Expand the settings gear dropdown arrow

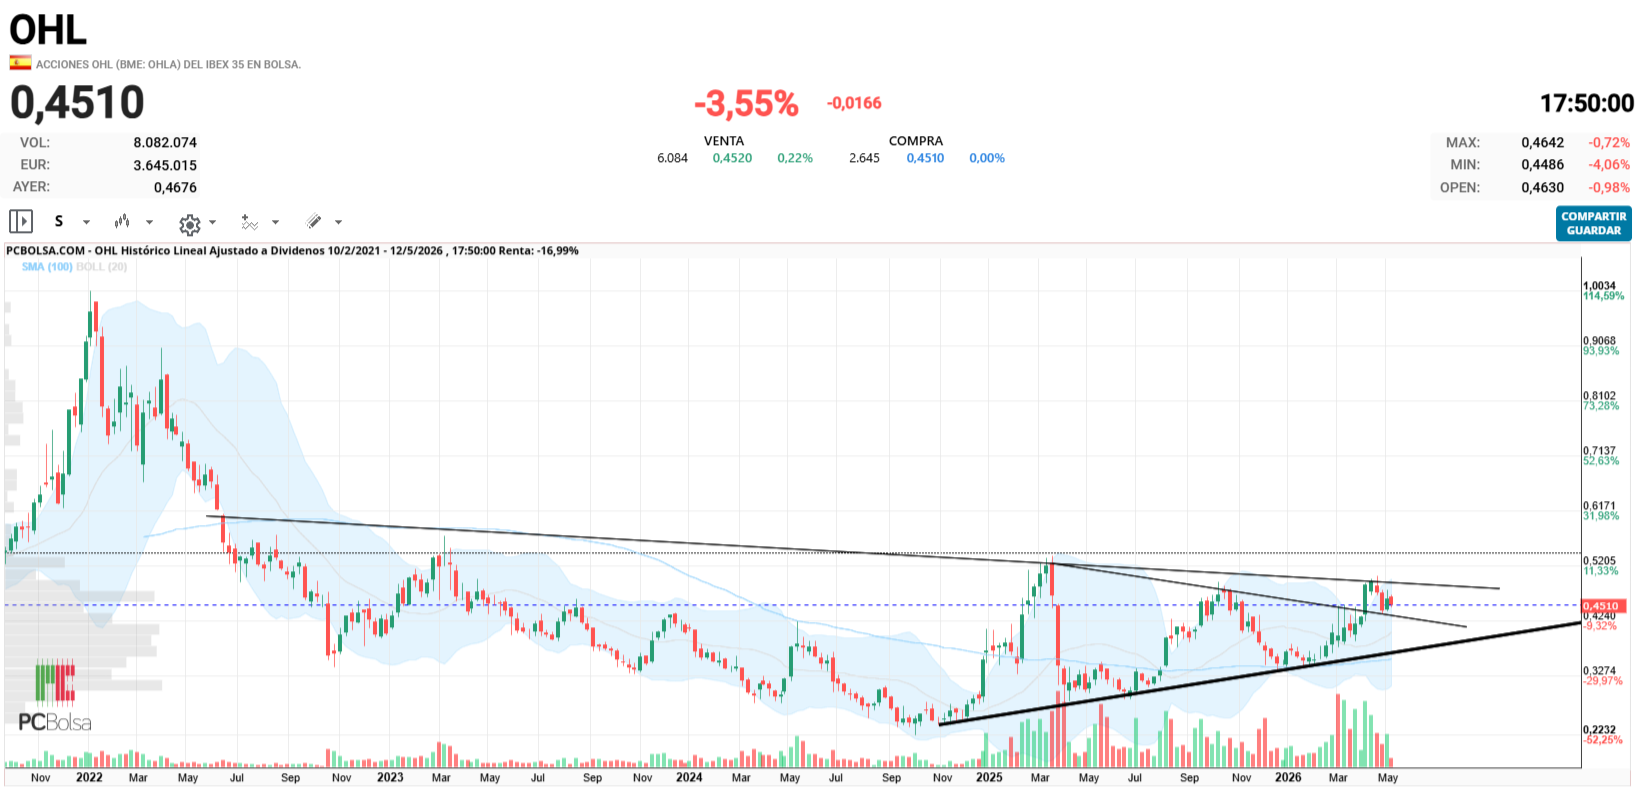[213, 222]
